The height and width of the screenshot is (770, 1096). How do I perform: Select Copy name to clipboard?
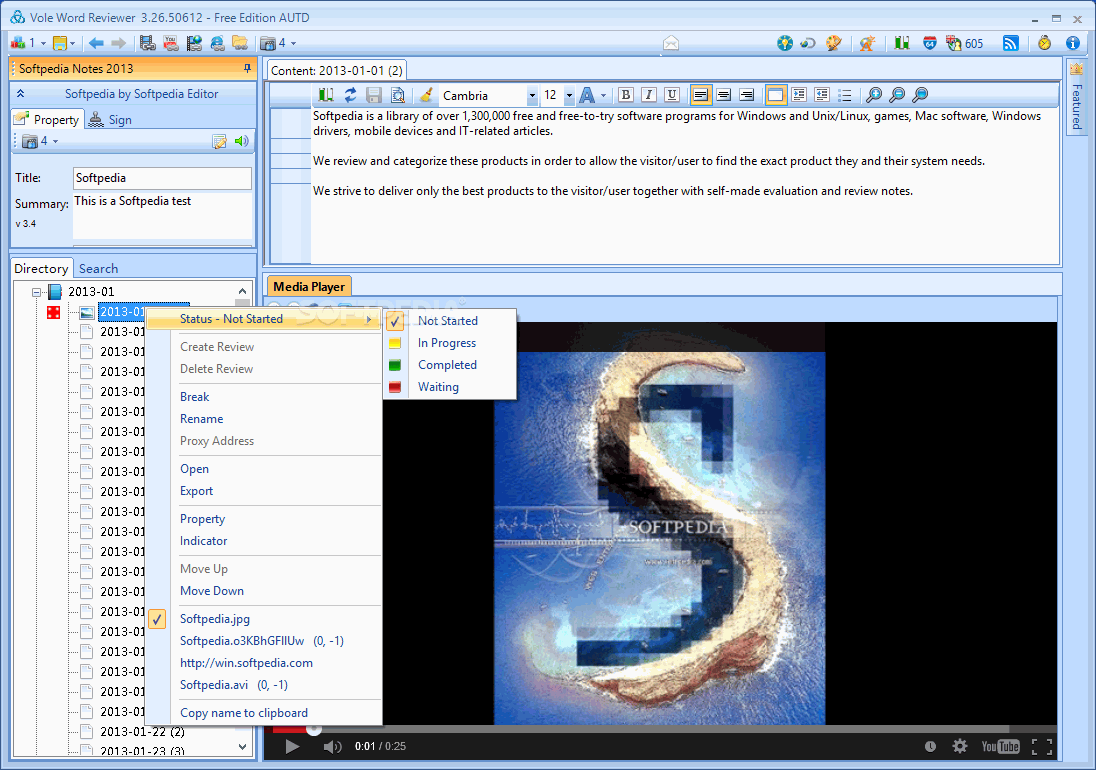tap(244, 713)
